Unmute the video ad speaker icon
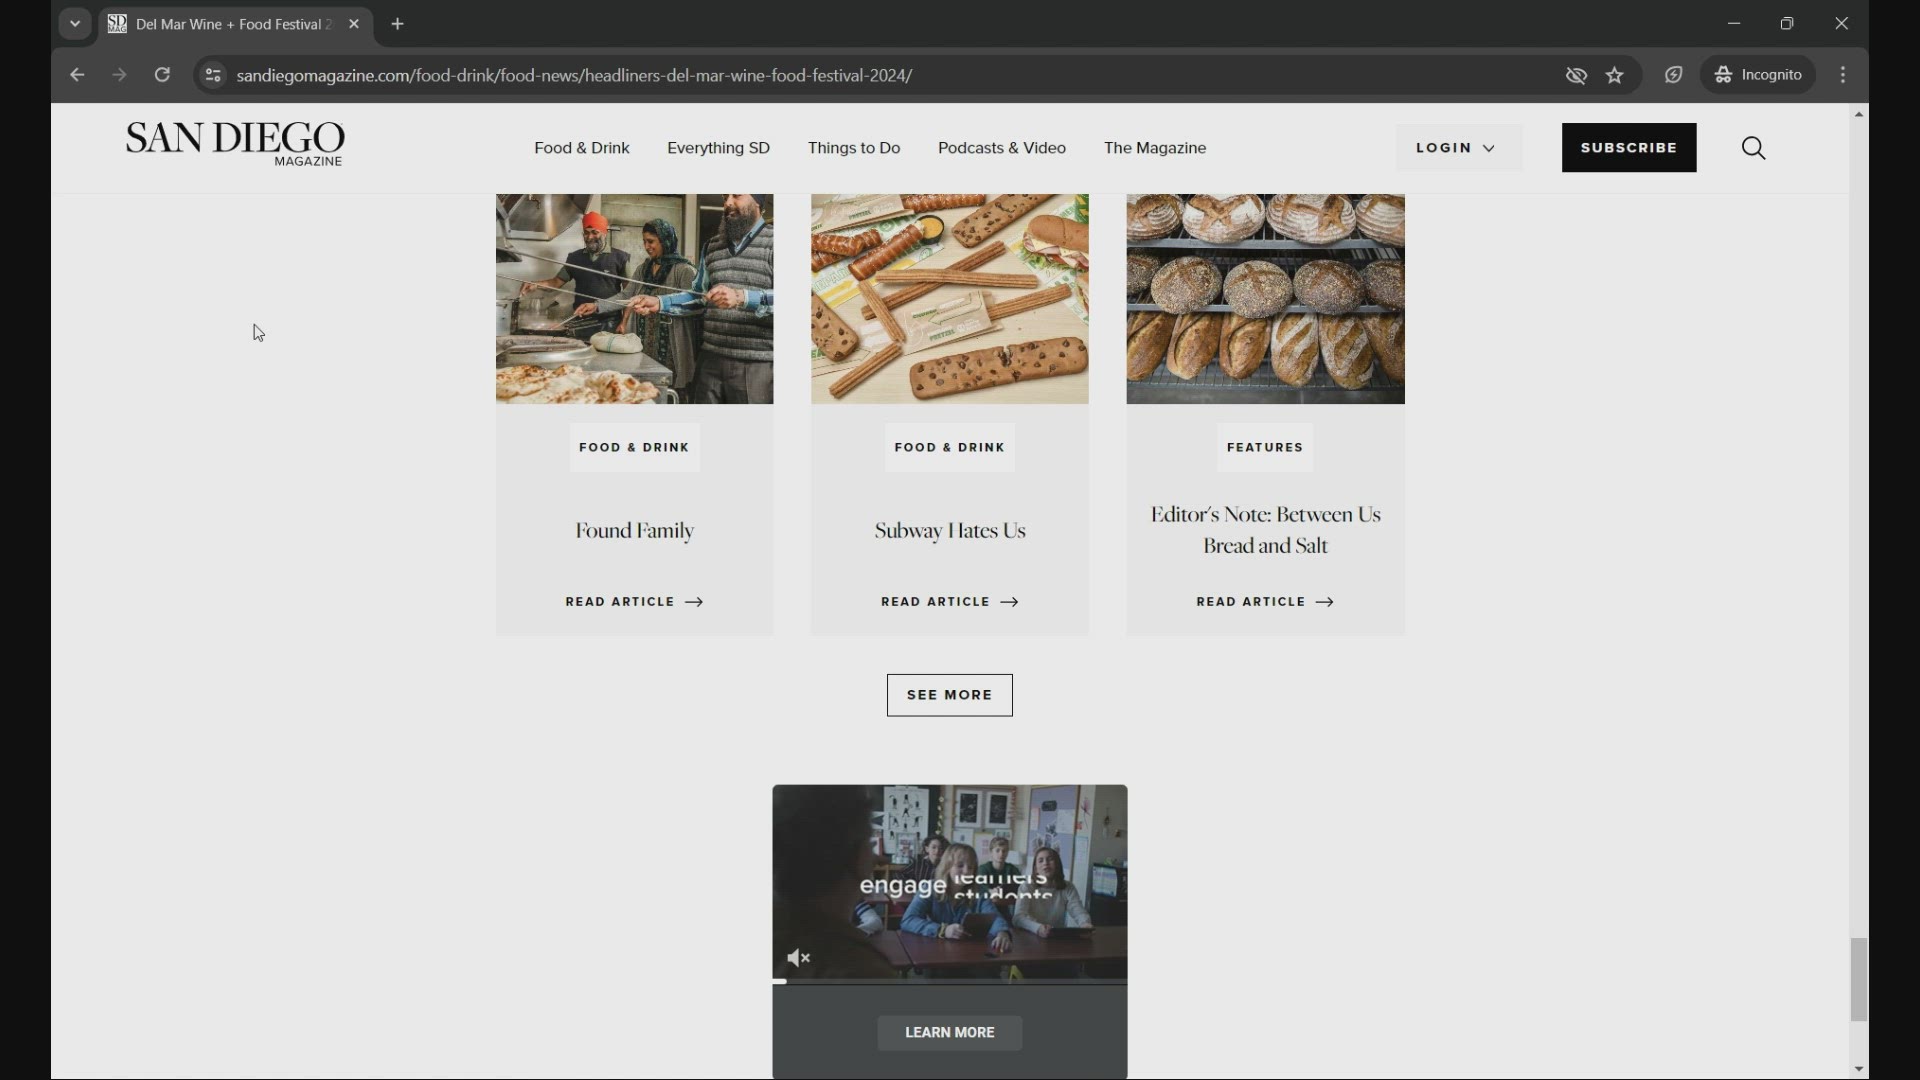 pyautogui.click(x=798, y=958)
